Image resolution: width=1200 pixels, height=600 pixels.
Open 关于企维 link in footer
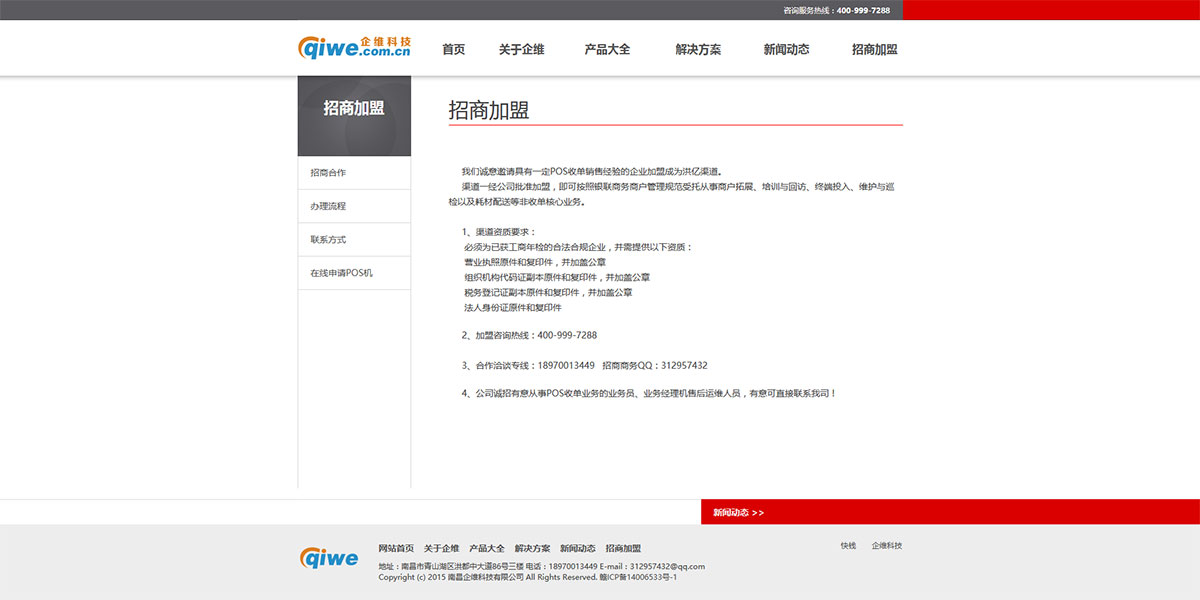click(x=441, y=548)
